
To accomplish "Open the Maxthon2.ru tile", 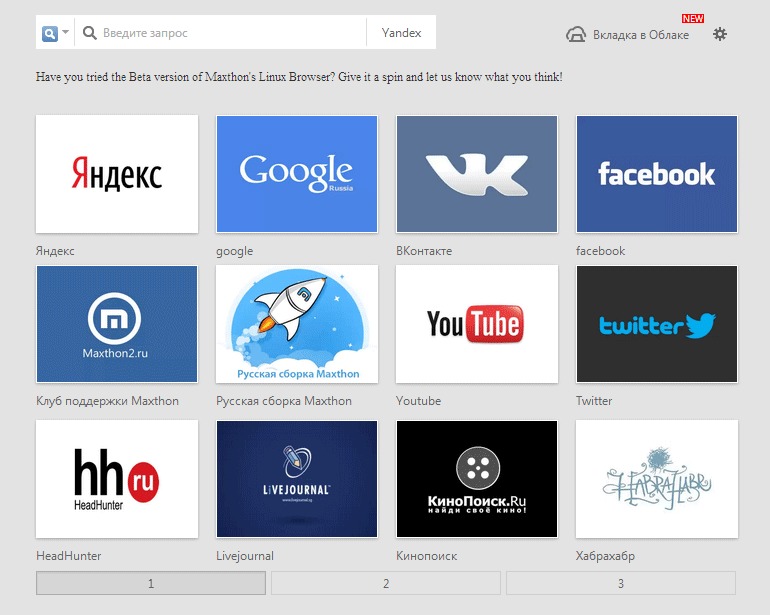I will (117, 324).
